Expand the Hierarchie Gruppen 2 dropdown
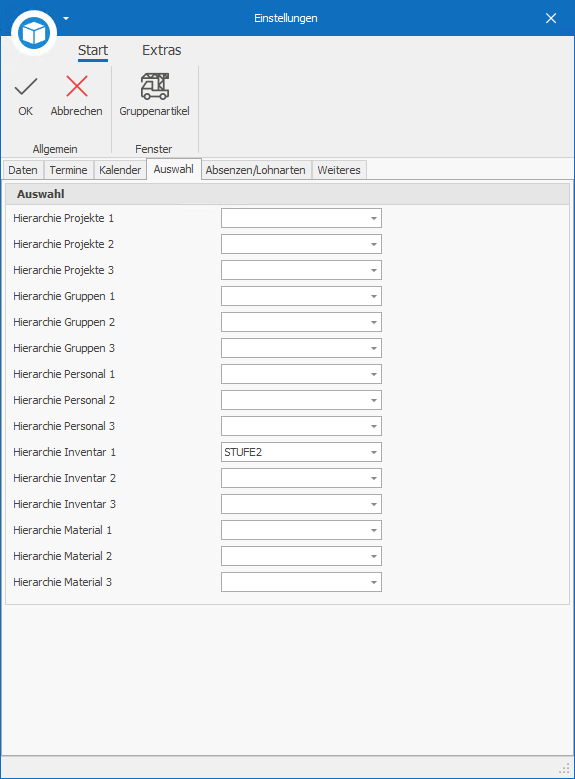The height and width of the screenshot is (779, 575). click(374, 322)
